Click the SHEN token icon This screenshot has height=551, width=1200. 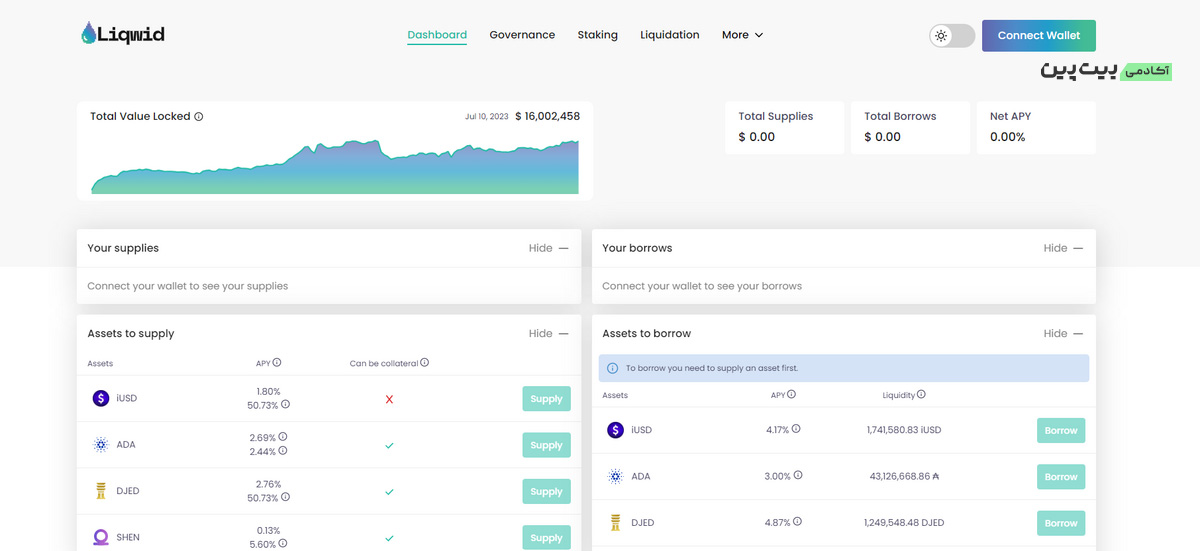[100, 537]
